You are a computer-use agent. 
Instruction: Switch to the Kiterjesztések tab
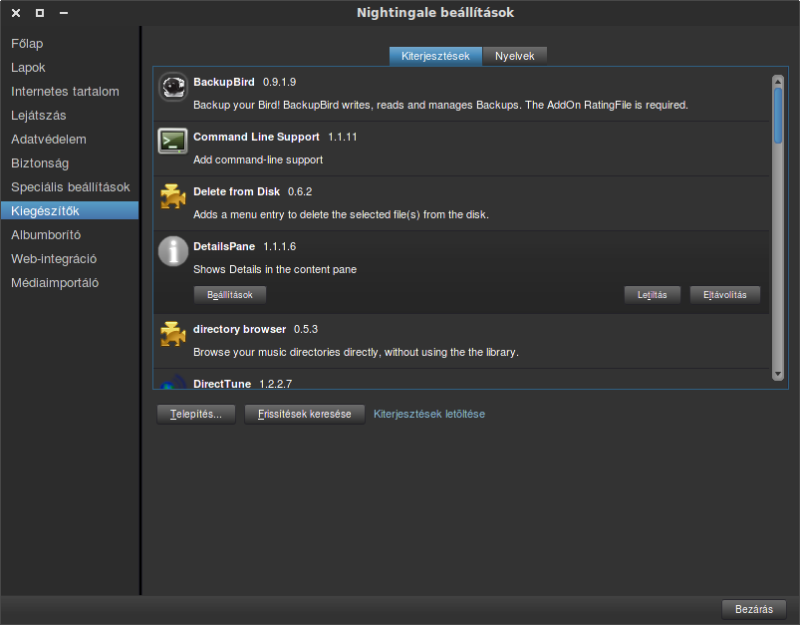tap(435, 56)
